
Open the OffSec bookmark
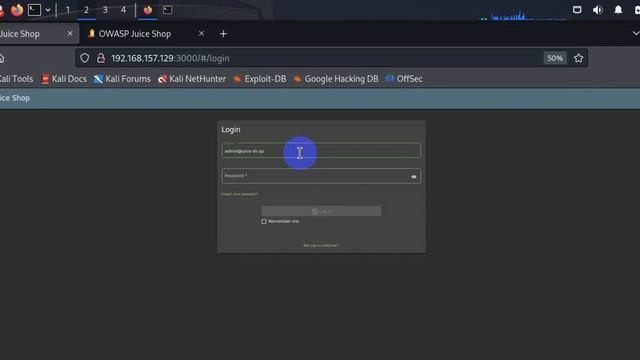coord(404,79)
